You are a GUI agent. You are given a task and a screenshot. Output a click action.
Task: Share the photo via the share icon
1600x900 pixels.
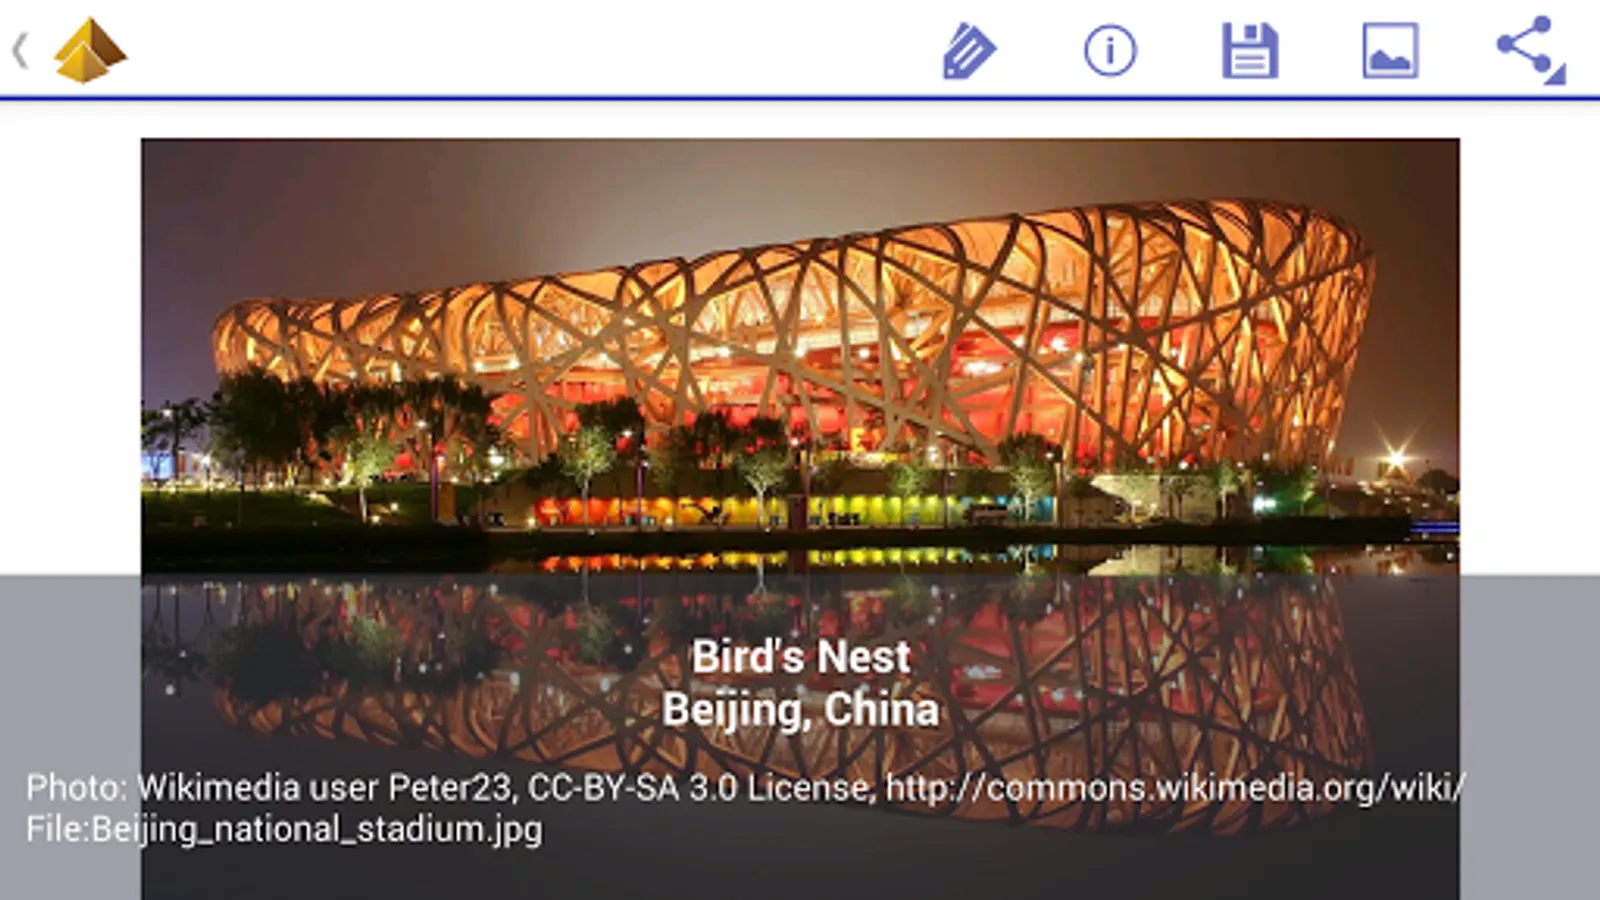point(1530,50)
